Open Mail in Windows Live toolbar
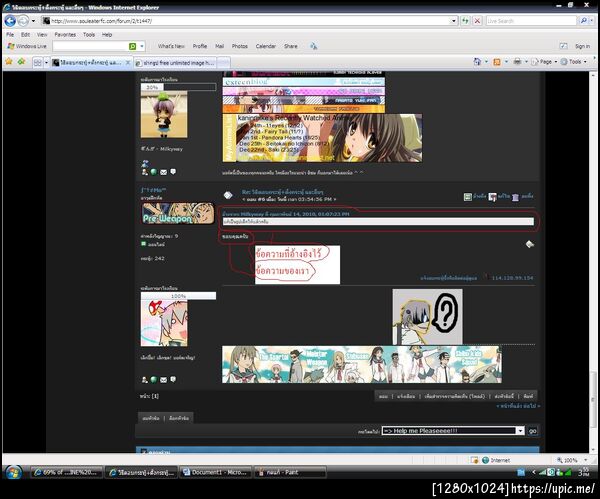This screenshot has height=499, width=600. point(220,46)
